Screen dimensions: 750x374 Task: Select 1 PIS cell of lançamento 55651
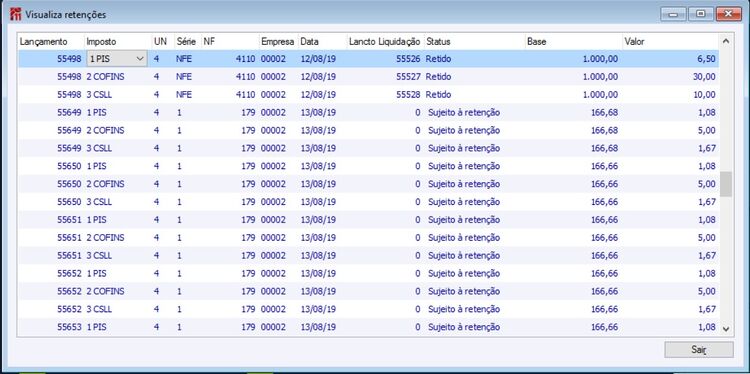click(96, 220)
